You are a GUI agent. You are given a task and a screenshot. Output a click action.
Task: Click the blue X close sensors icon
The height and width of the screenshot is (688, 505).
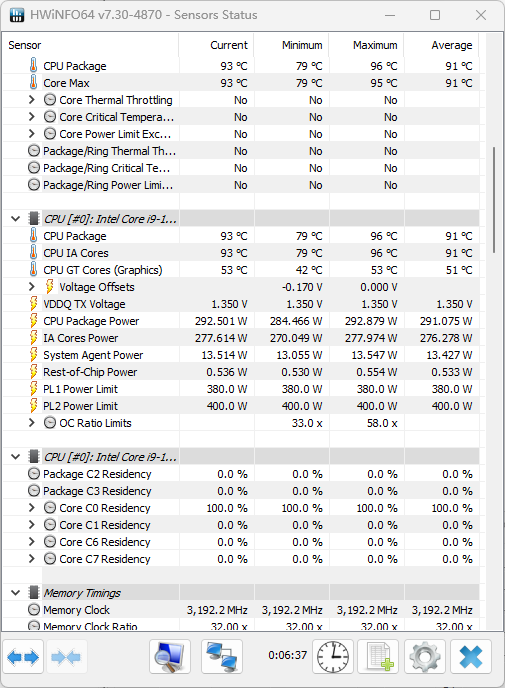click(x=471, y=657)
